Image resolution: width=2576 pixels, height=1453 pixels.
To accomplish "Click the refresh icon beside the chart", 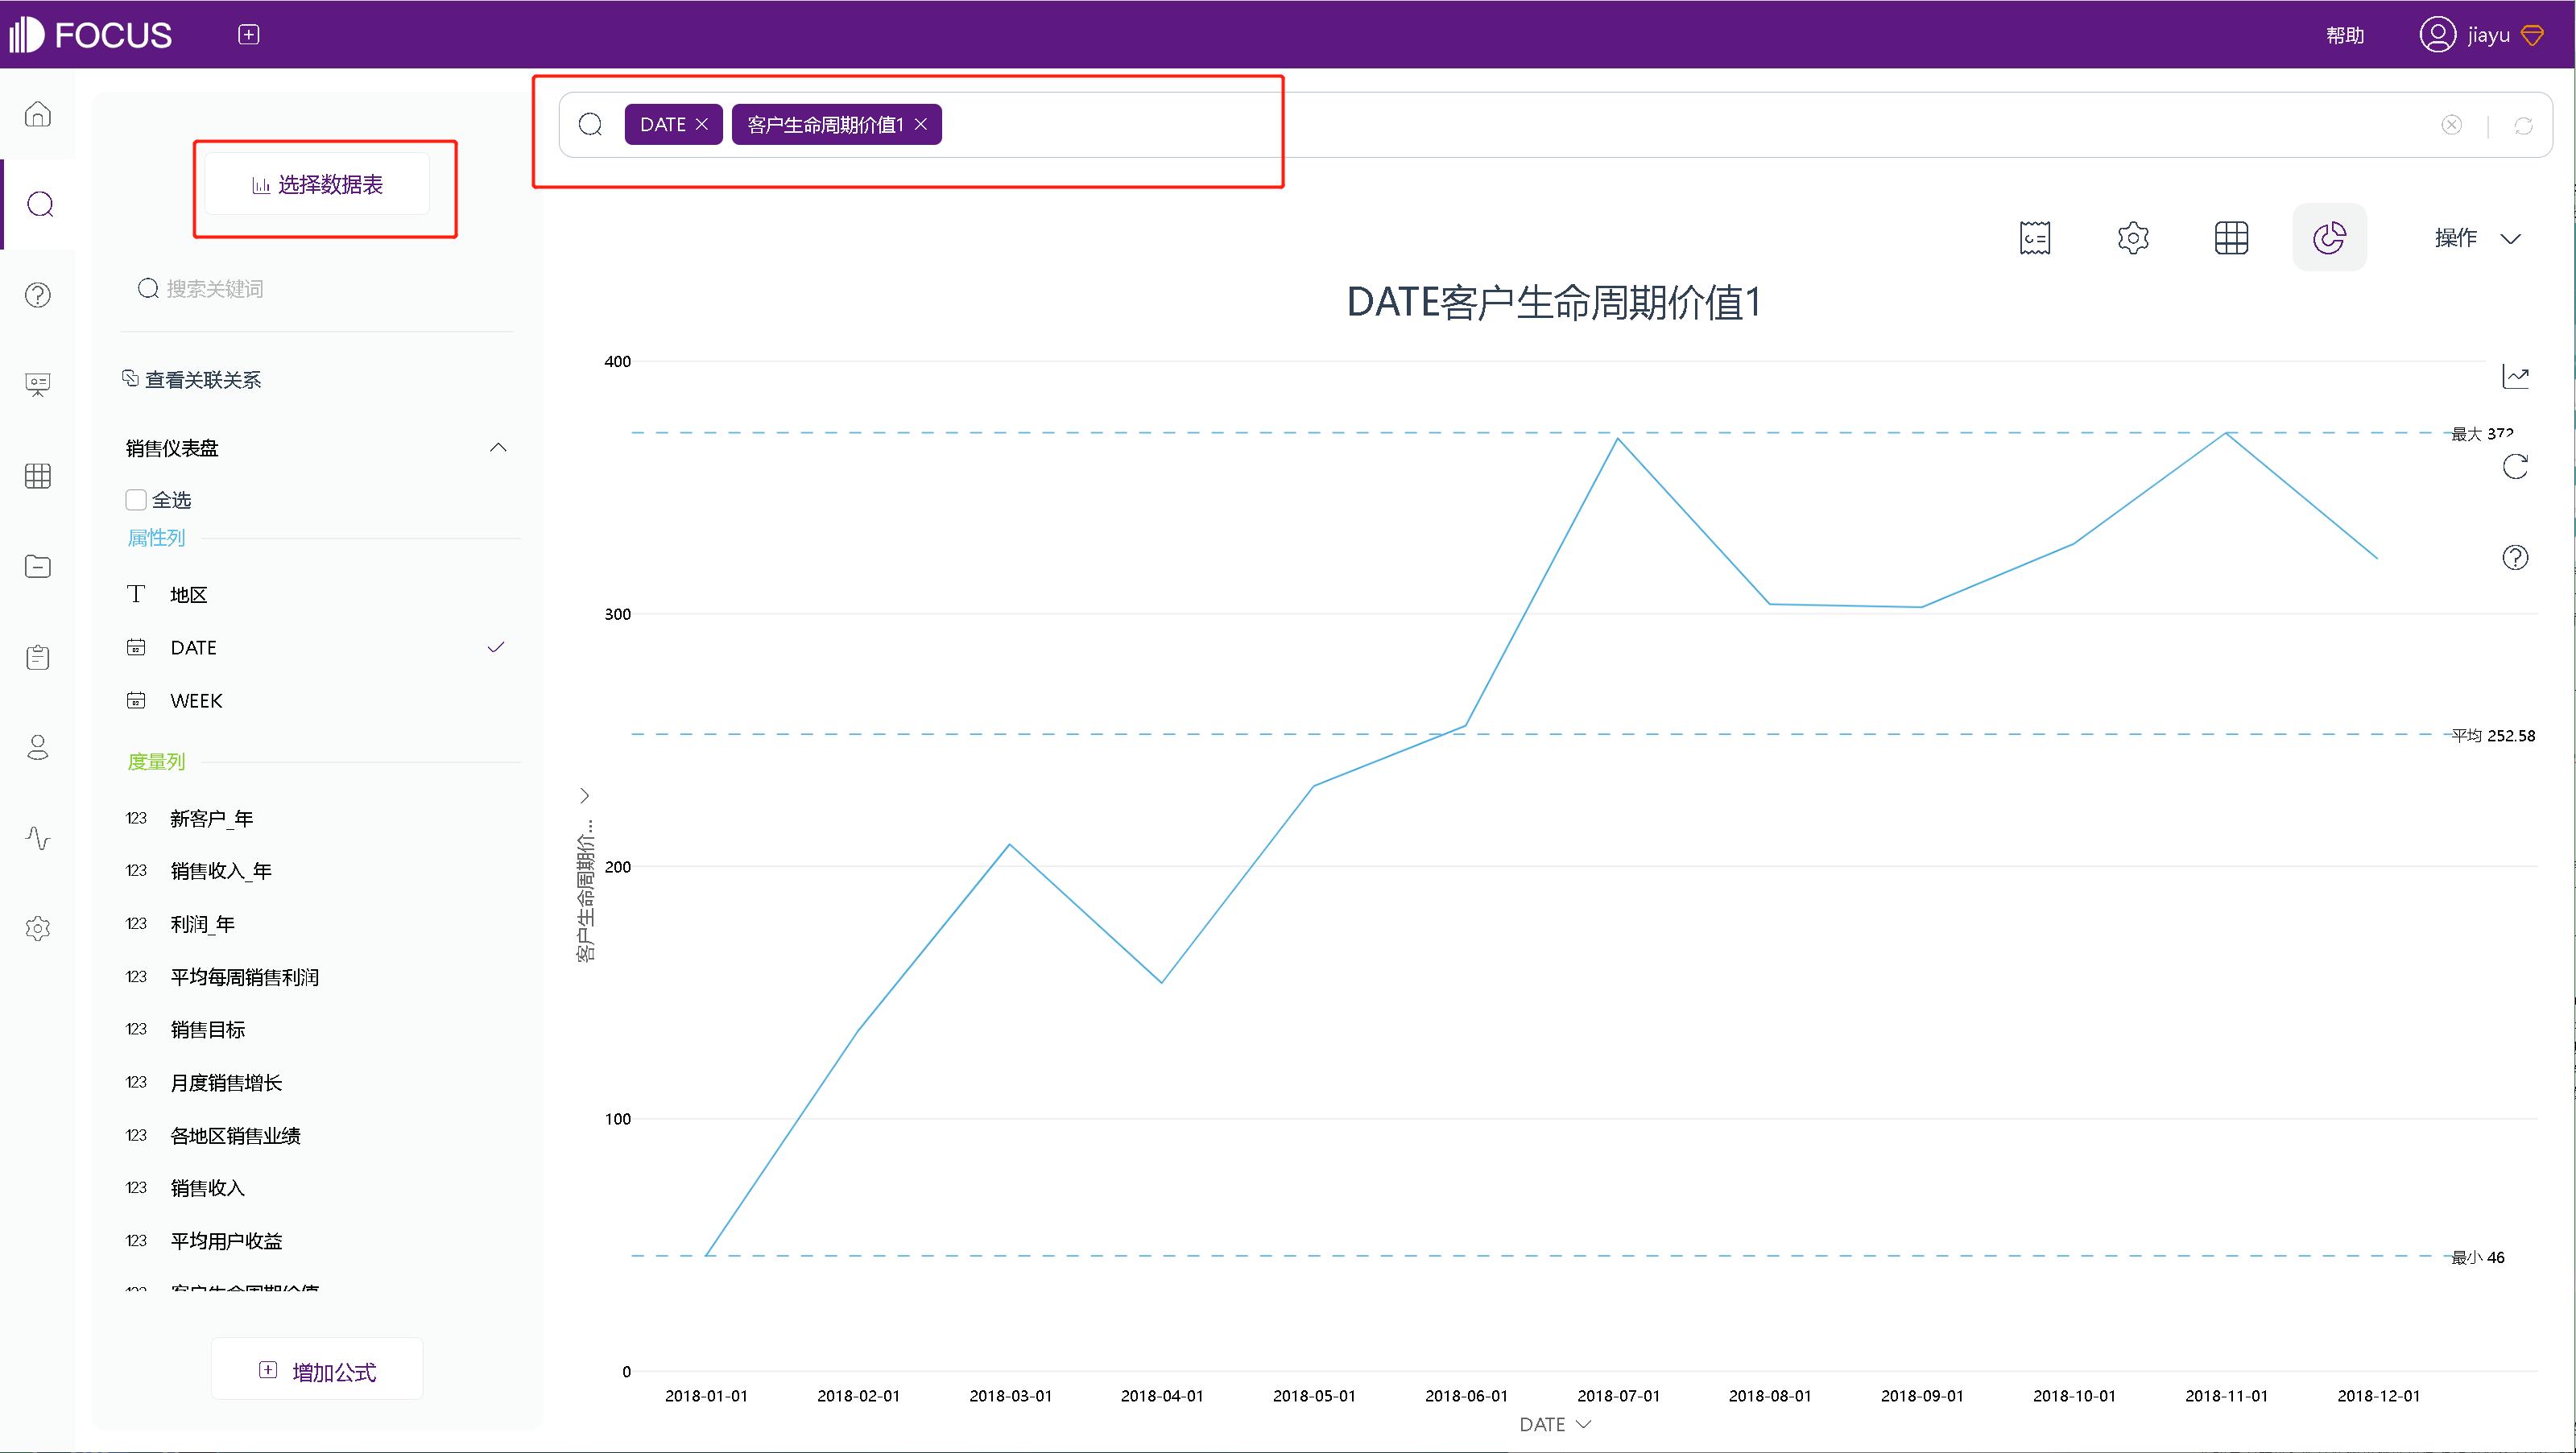I will [x=2516, y=466].
